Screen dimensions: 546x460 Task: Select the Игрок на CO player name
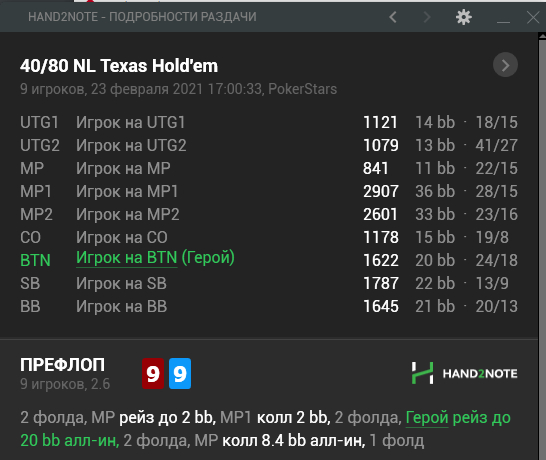tap(122, 237)
